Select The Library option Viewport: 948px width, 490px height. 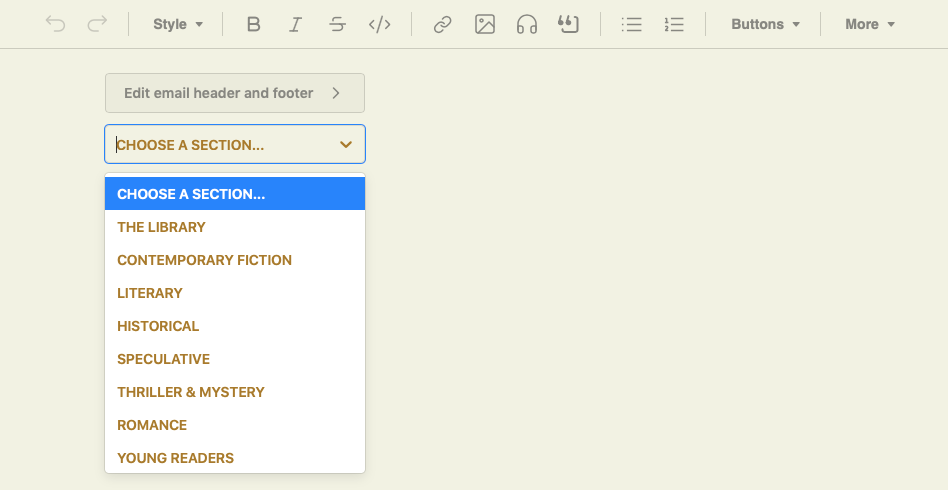pos(235,227)
